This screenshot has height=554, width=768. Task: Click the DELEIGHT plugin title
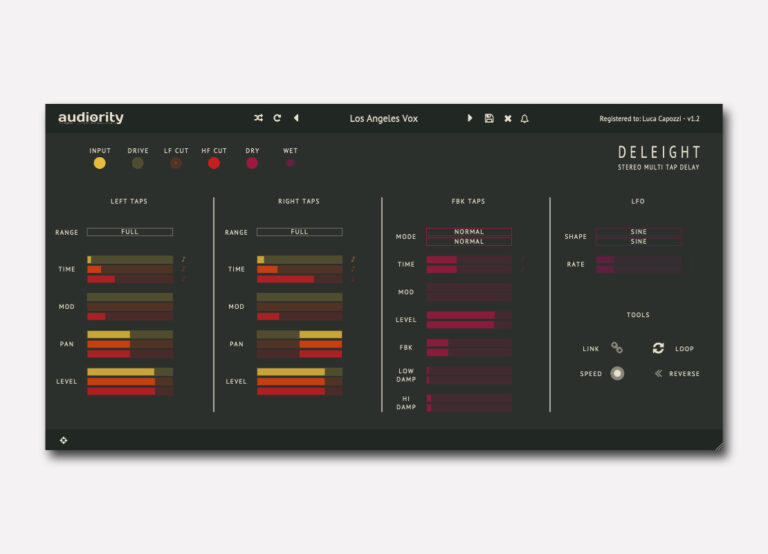[659, 152]
